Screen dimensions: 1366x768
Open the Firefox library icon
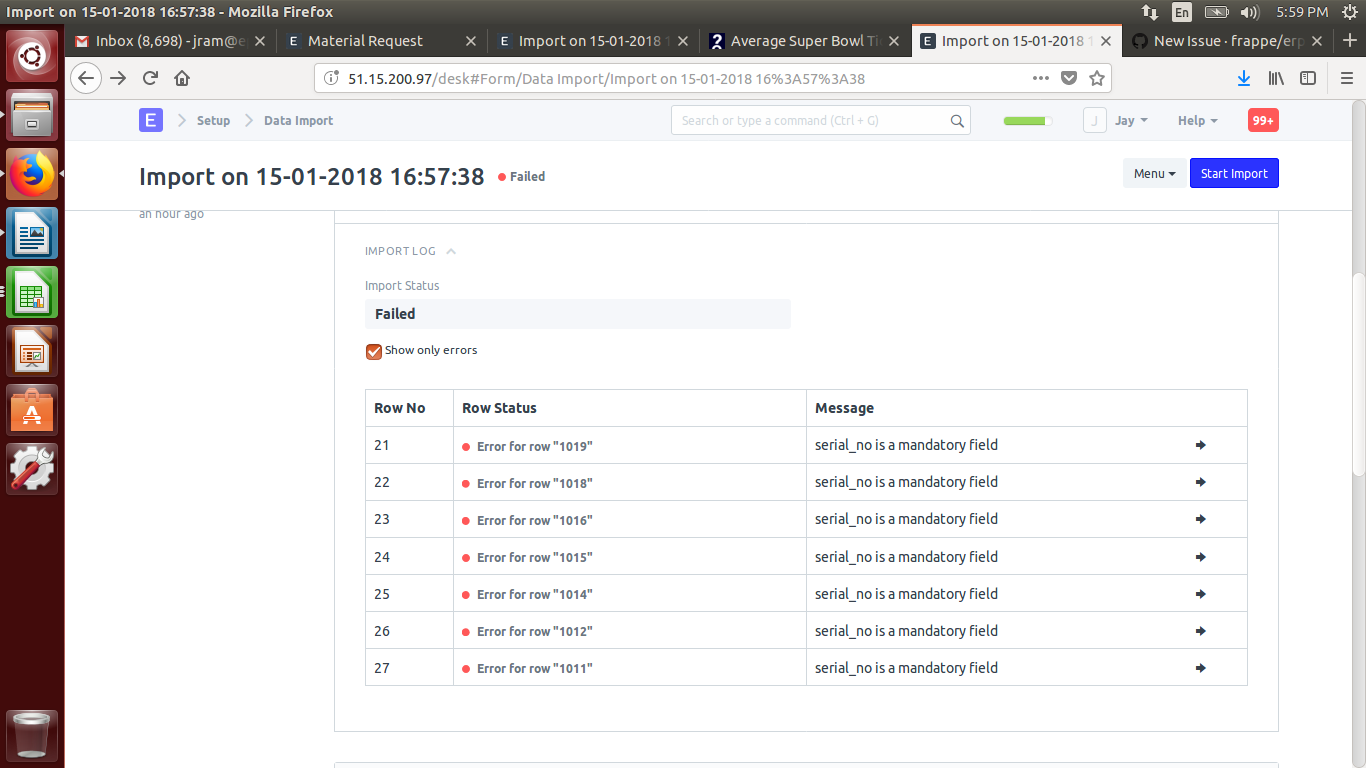click(1276, 78)
